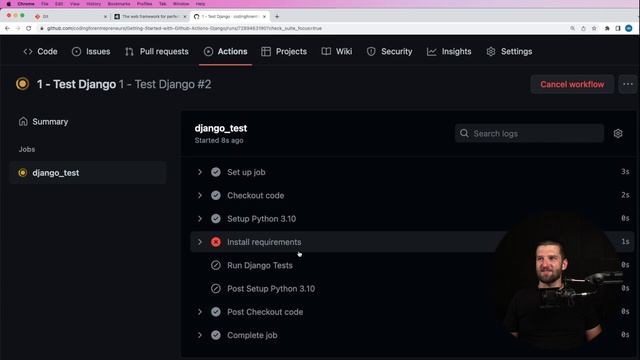
Task: Click into Search logs field
Action: pyautogui.click(x=529, y=133)
